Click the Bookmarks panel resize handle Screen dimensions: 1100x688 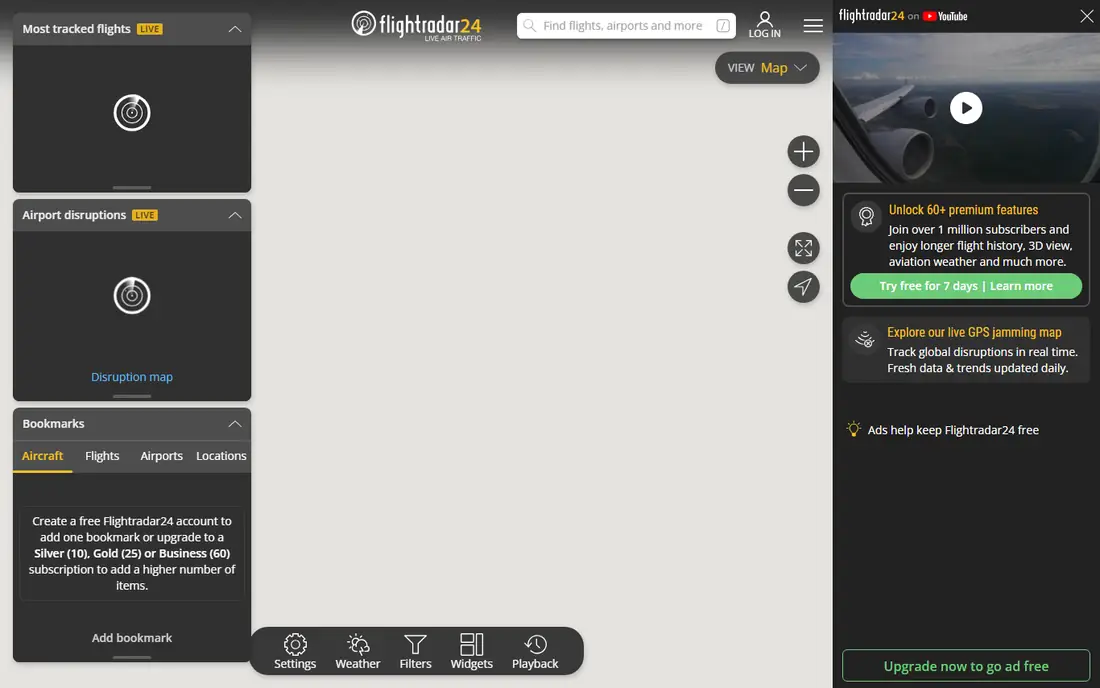tap(132, 657)
